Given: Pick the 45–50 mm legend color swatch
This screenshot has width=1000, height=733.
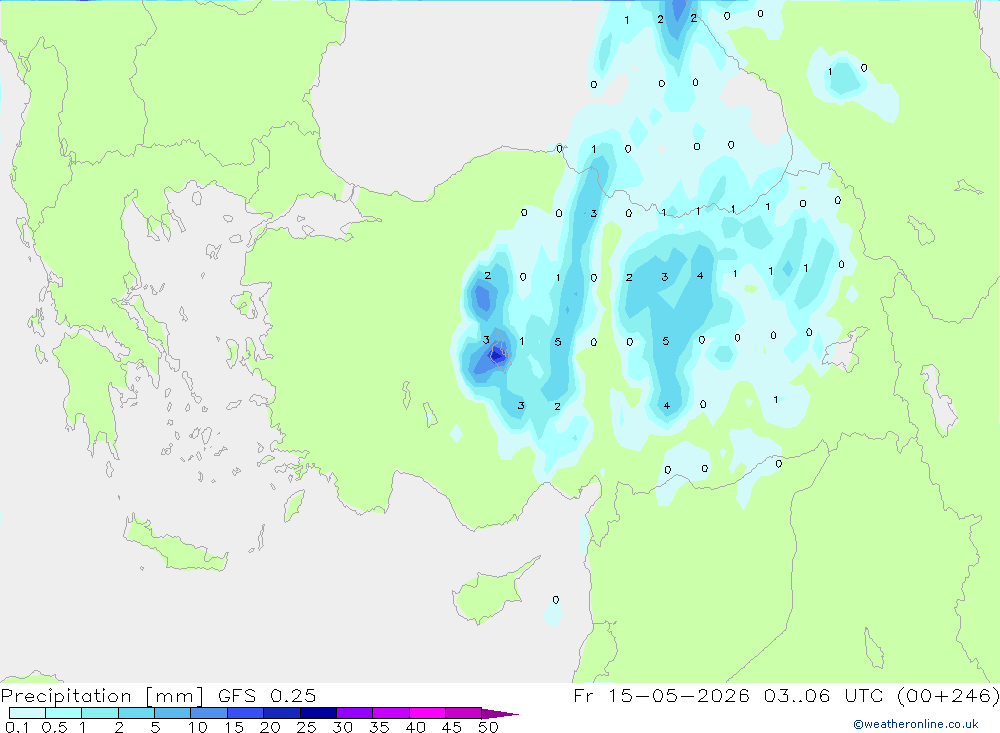Looking at the screenshot, I should 463,713.
